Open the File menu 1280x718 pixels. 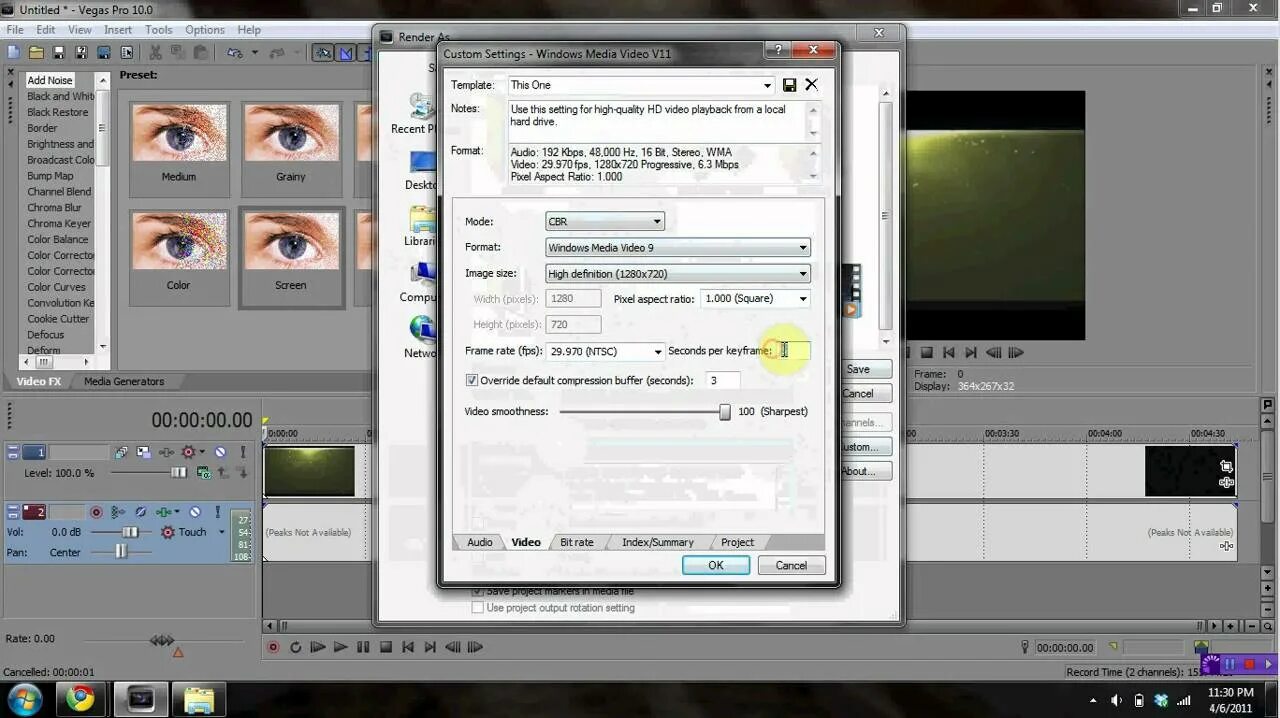15,30
